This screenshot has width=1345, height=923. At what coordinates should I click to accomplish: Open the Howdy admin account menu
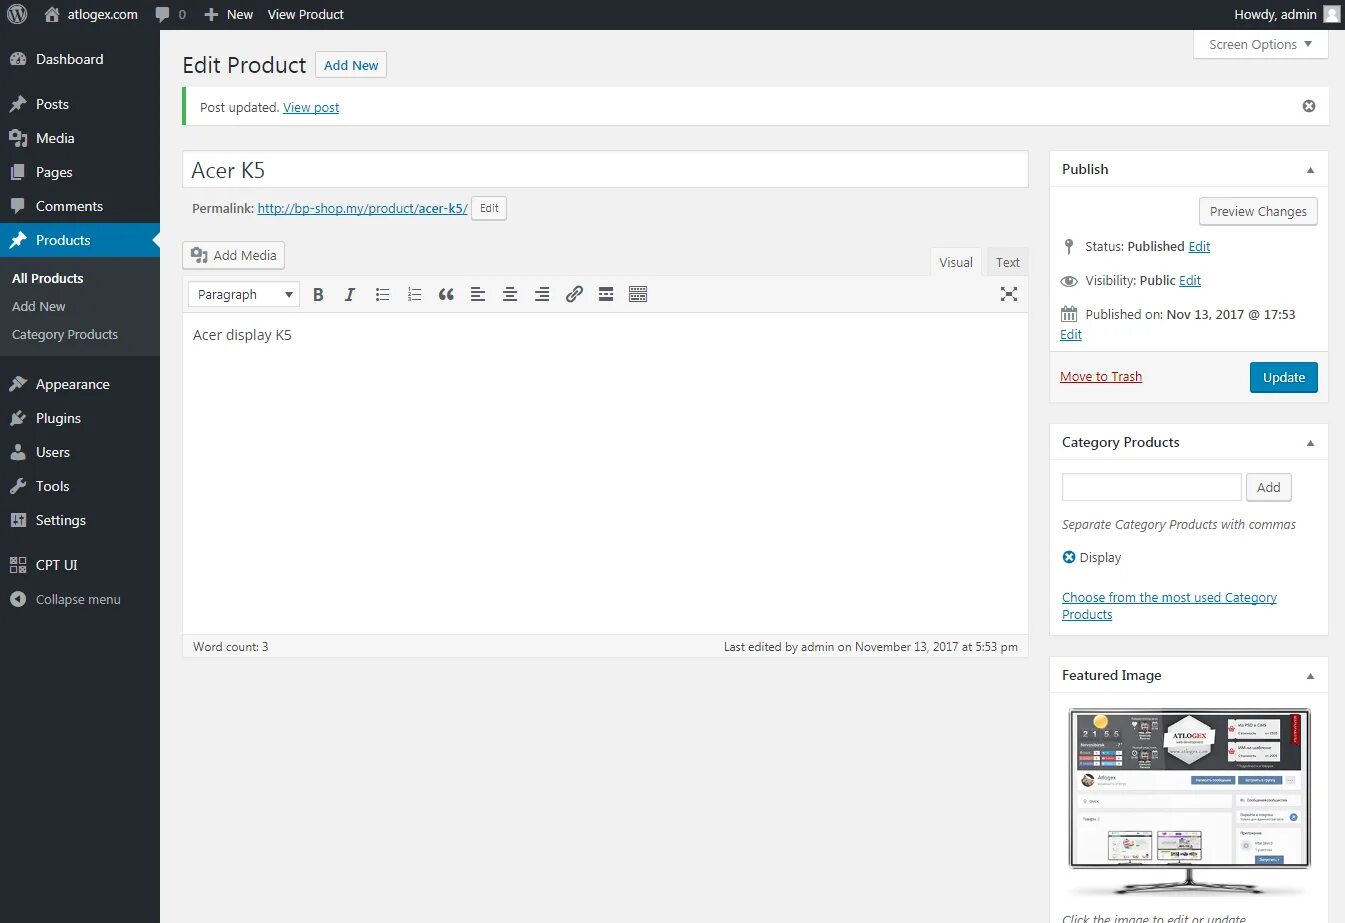point(1287,14)
